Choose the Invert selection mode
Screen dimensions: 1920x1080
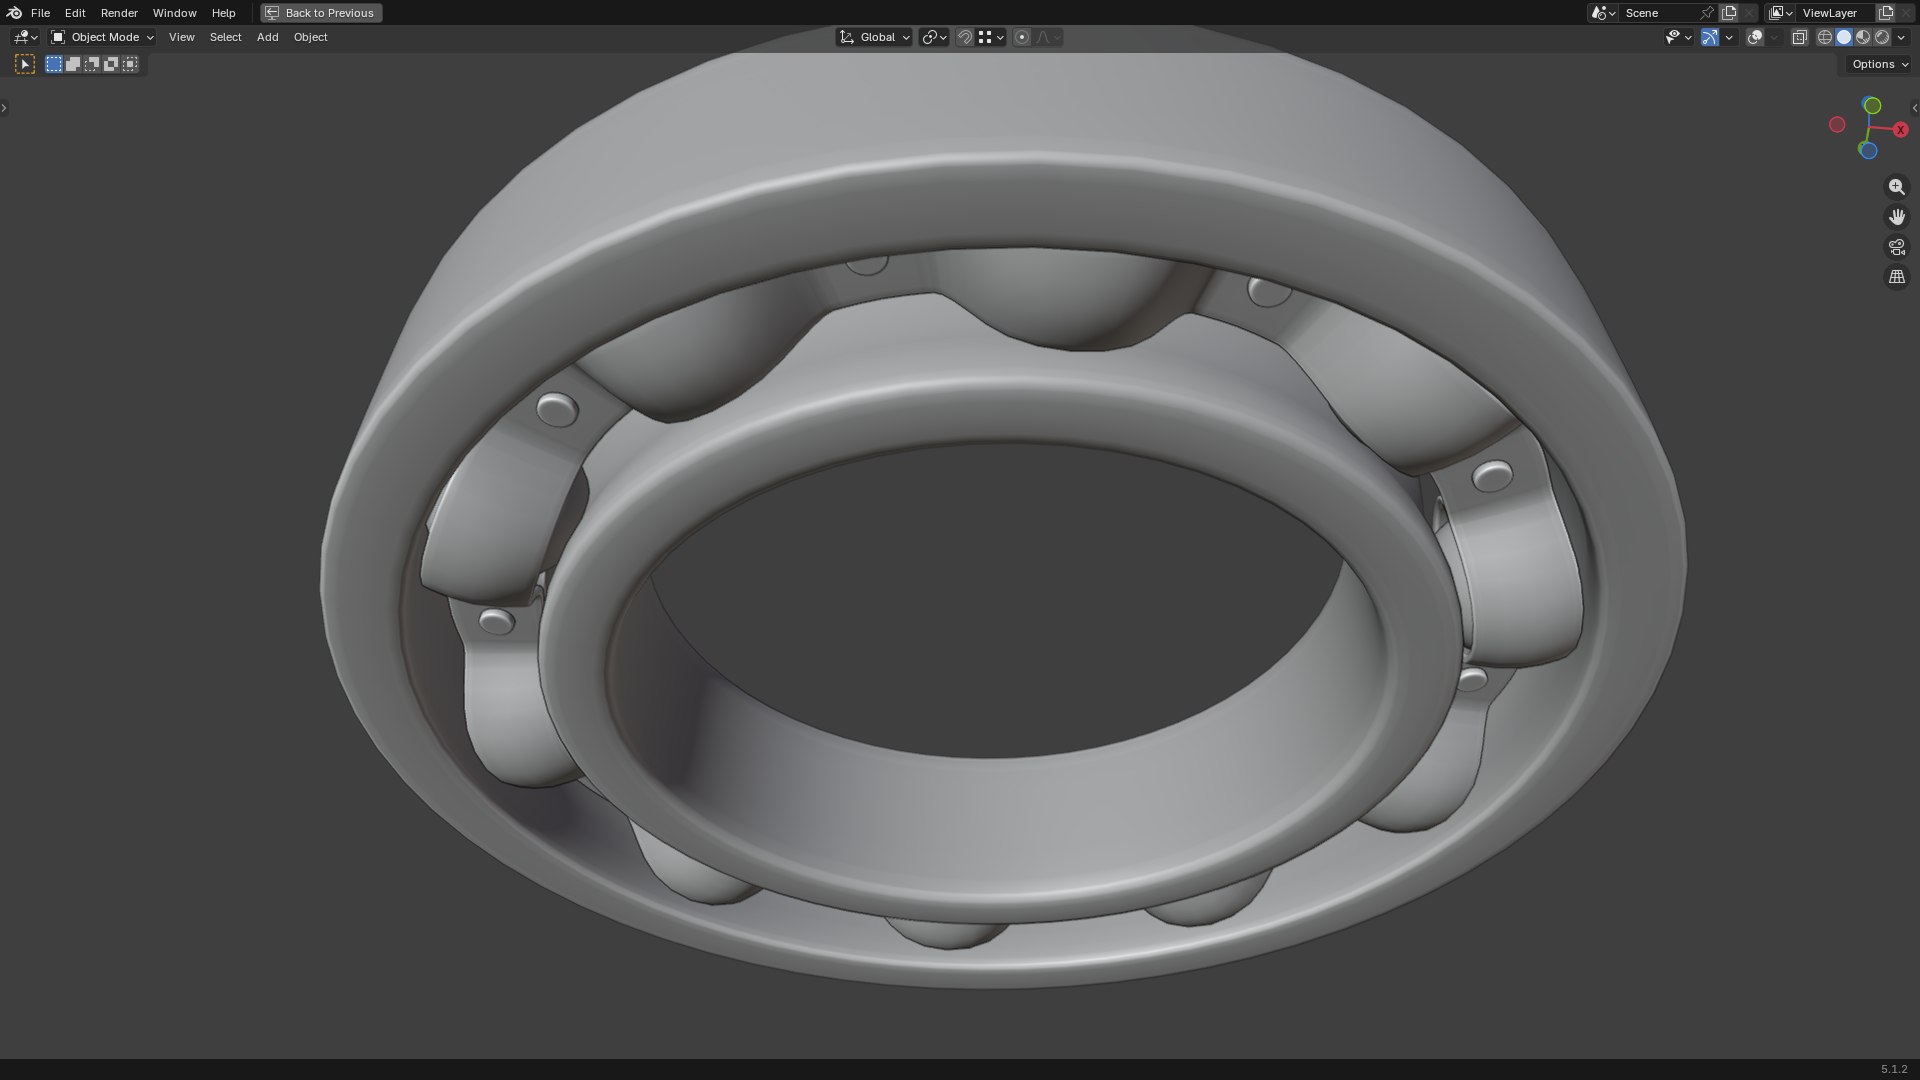click(111, 64)
